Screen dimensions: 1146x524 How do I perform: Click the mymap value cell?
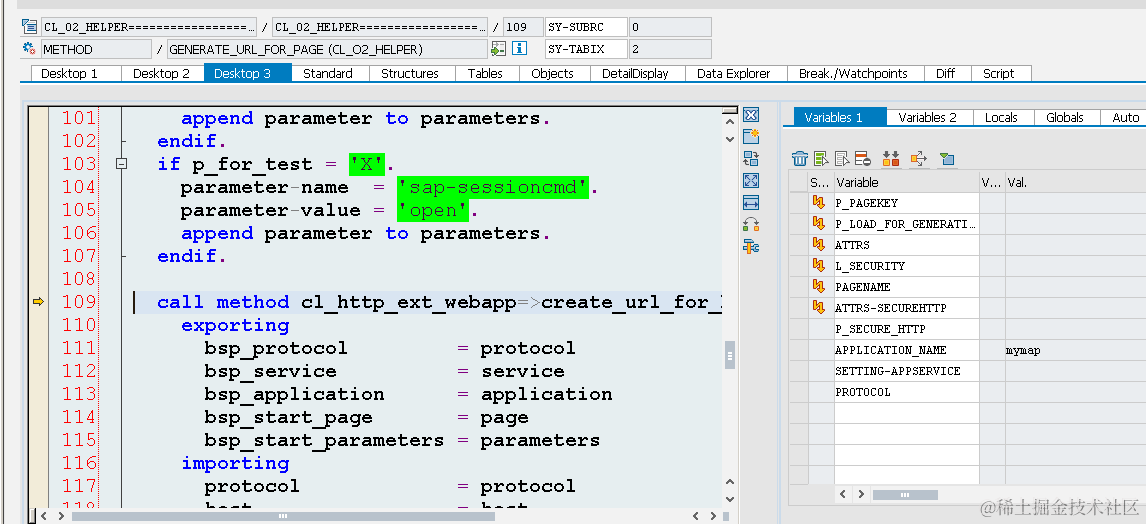point(1074,350)
